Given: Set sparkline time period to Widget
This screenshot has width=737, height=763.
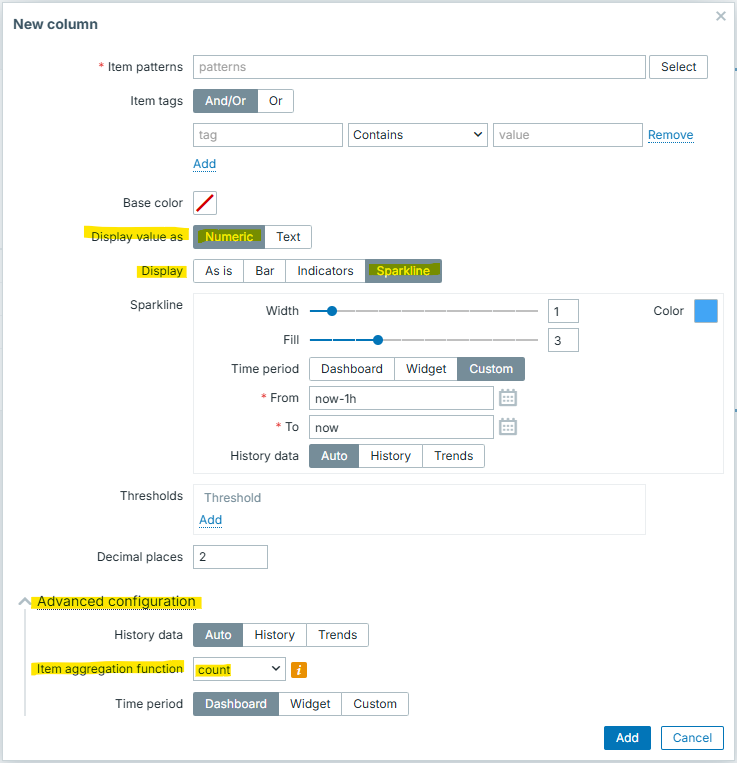Looking at the screenshot, I should point(426,369).
